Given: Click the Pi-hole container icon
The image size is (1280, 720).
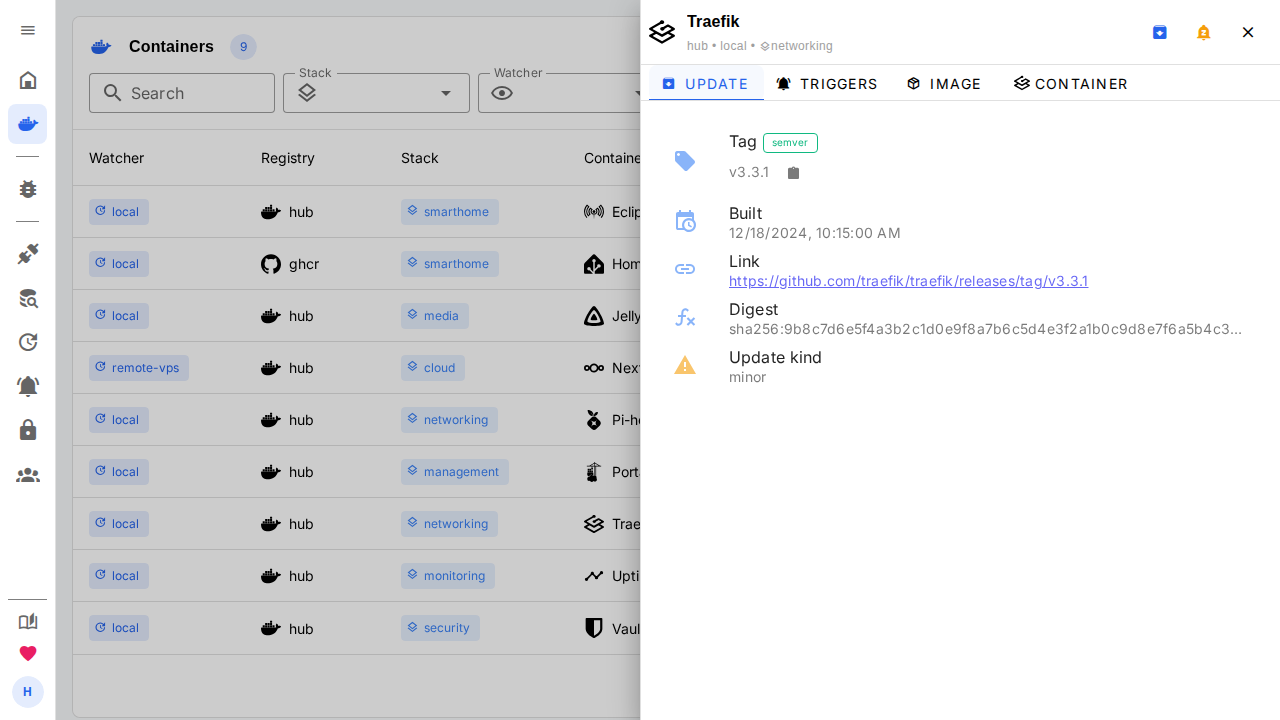Looking at the screenshot, I should (x=594, y=420).
